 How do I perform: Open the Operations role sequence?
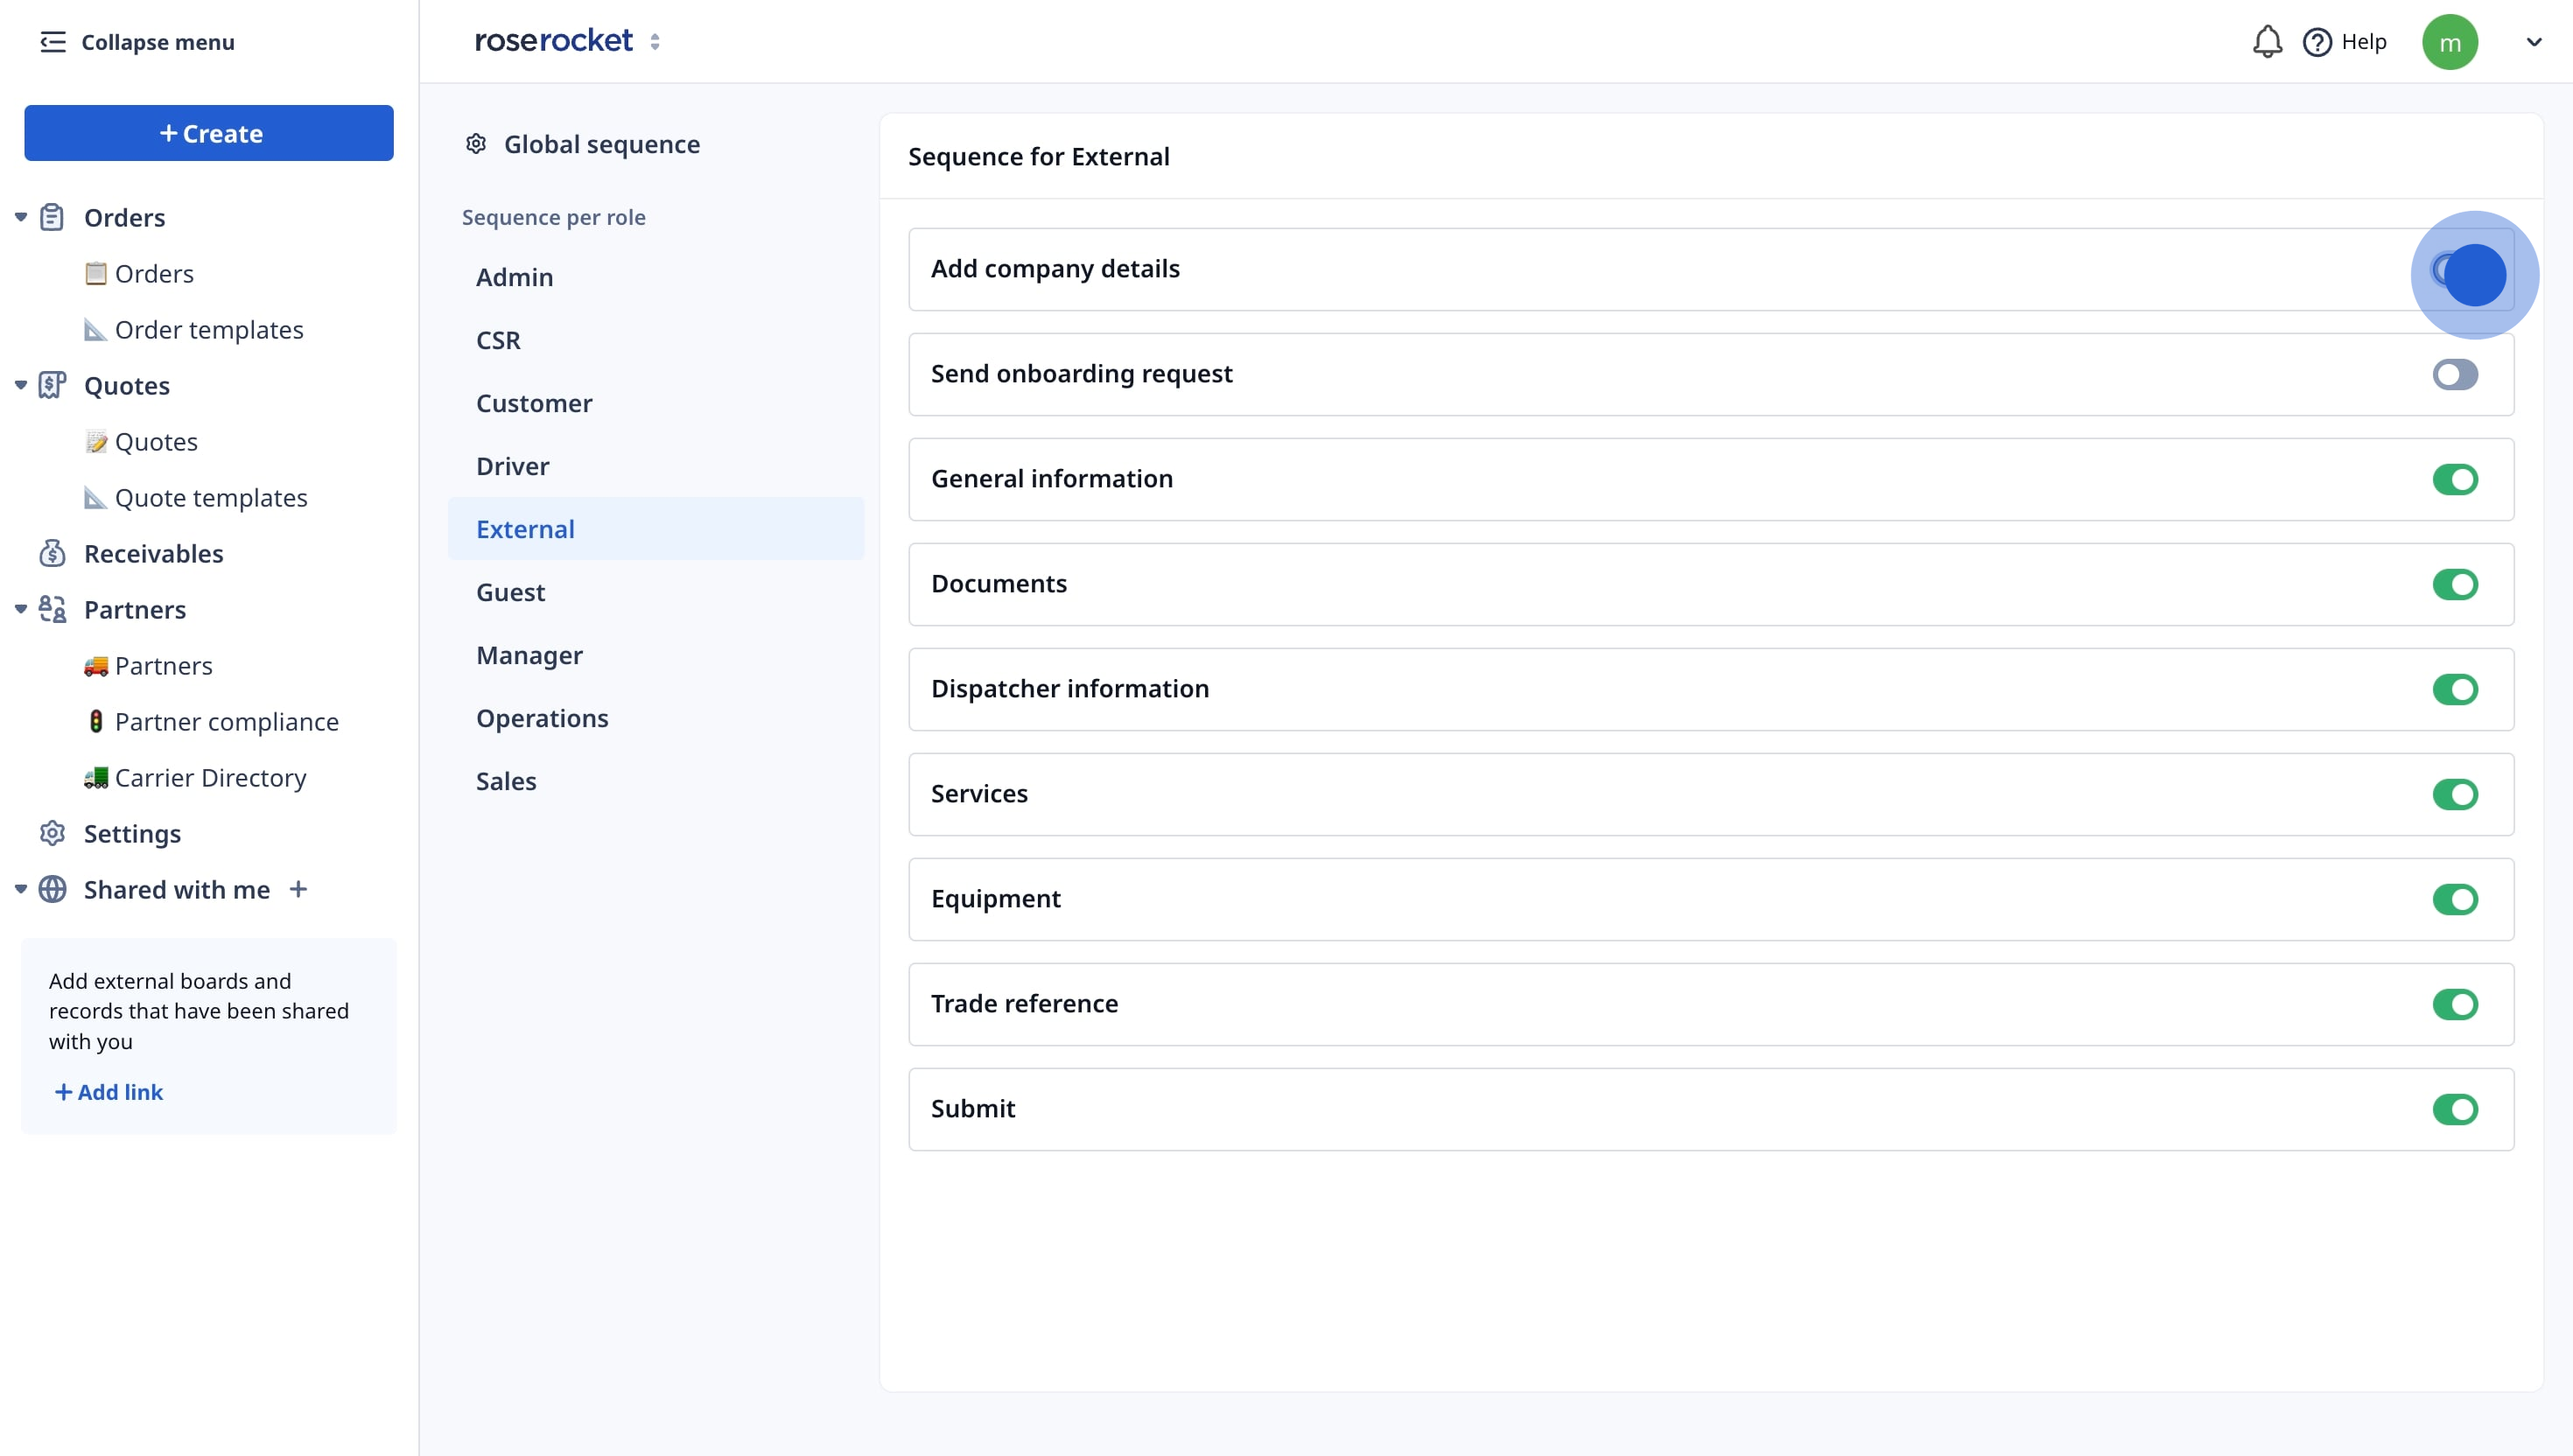(656, 718)
